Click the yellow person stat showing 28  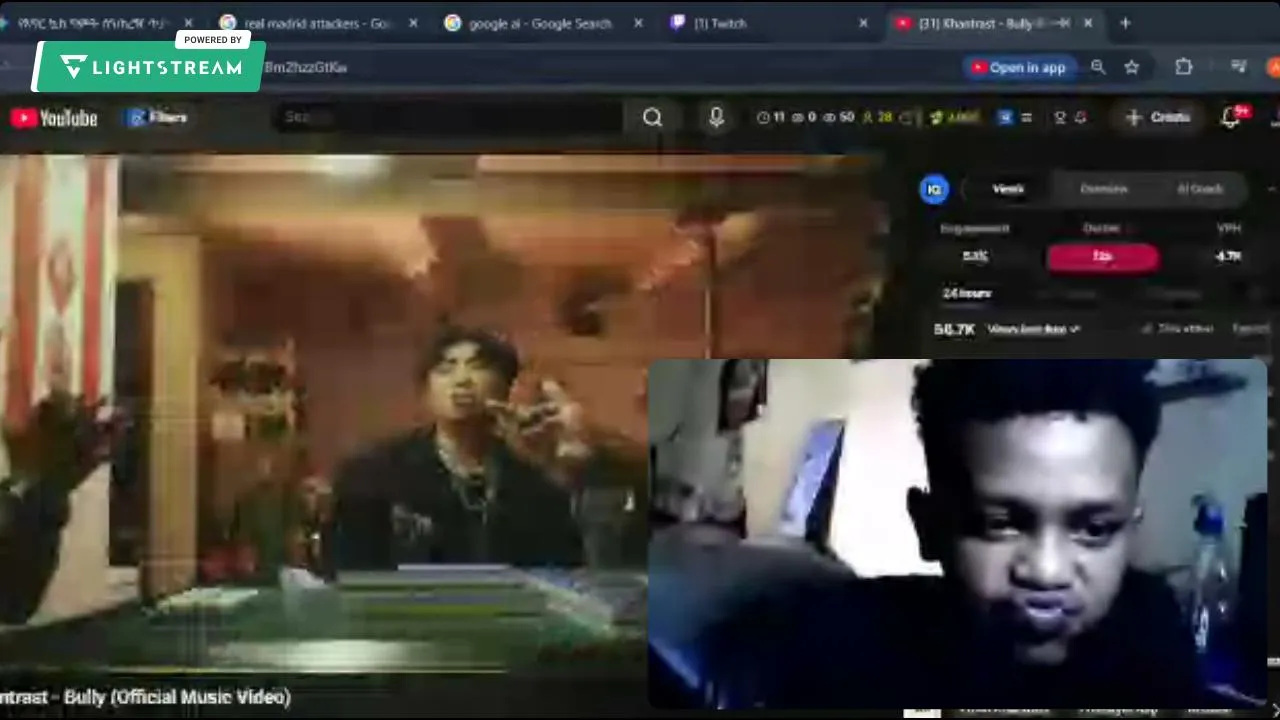tap(876, 117)
